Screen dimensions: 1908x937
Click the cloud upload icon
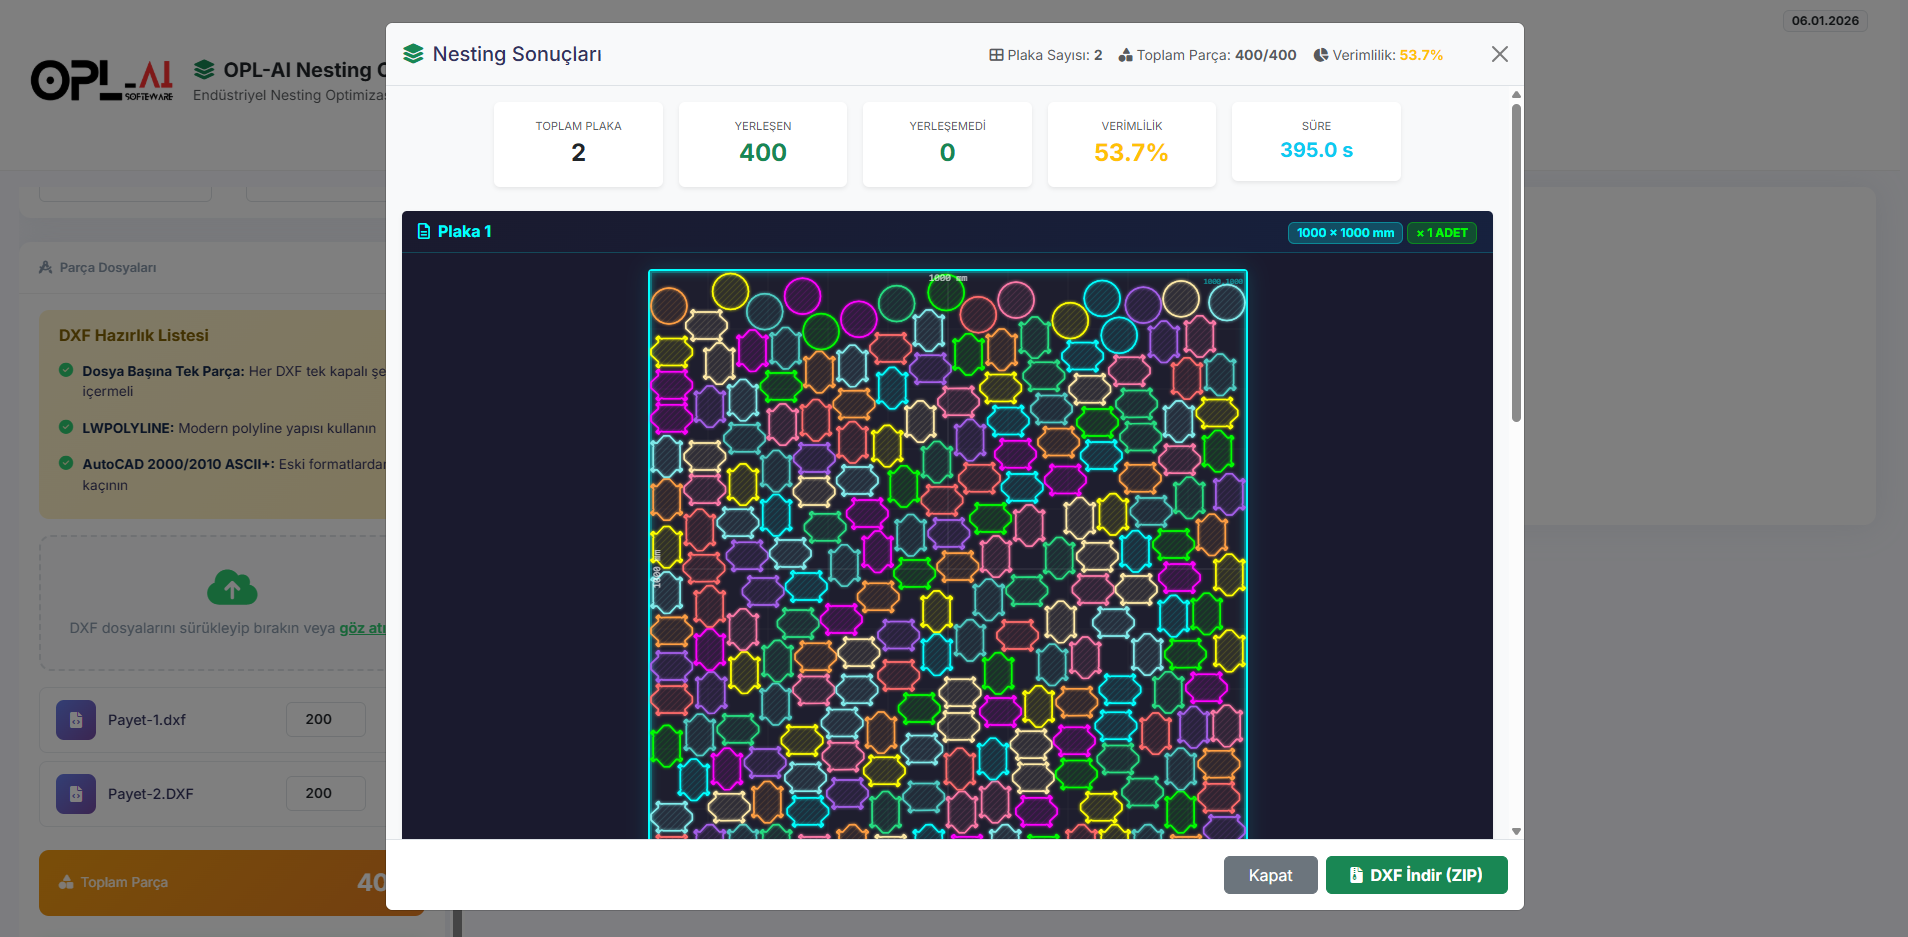click(232, 588)
